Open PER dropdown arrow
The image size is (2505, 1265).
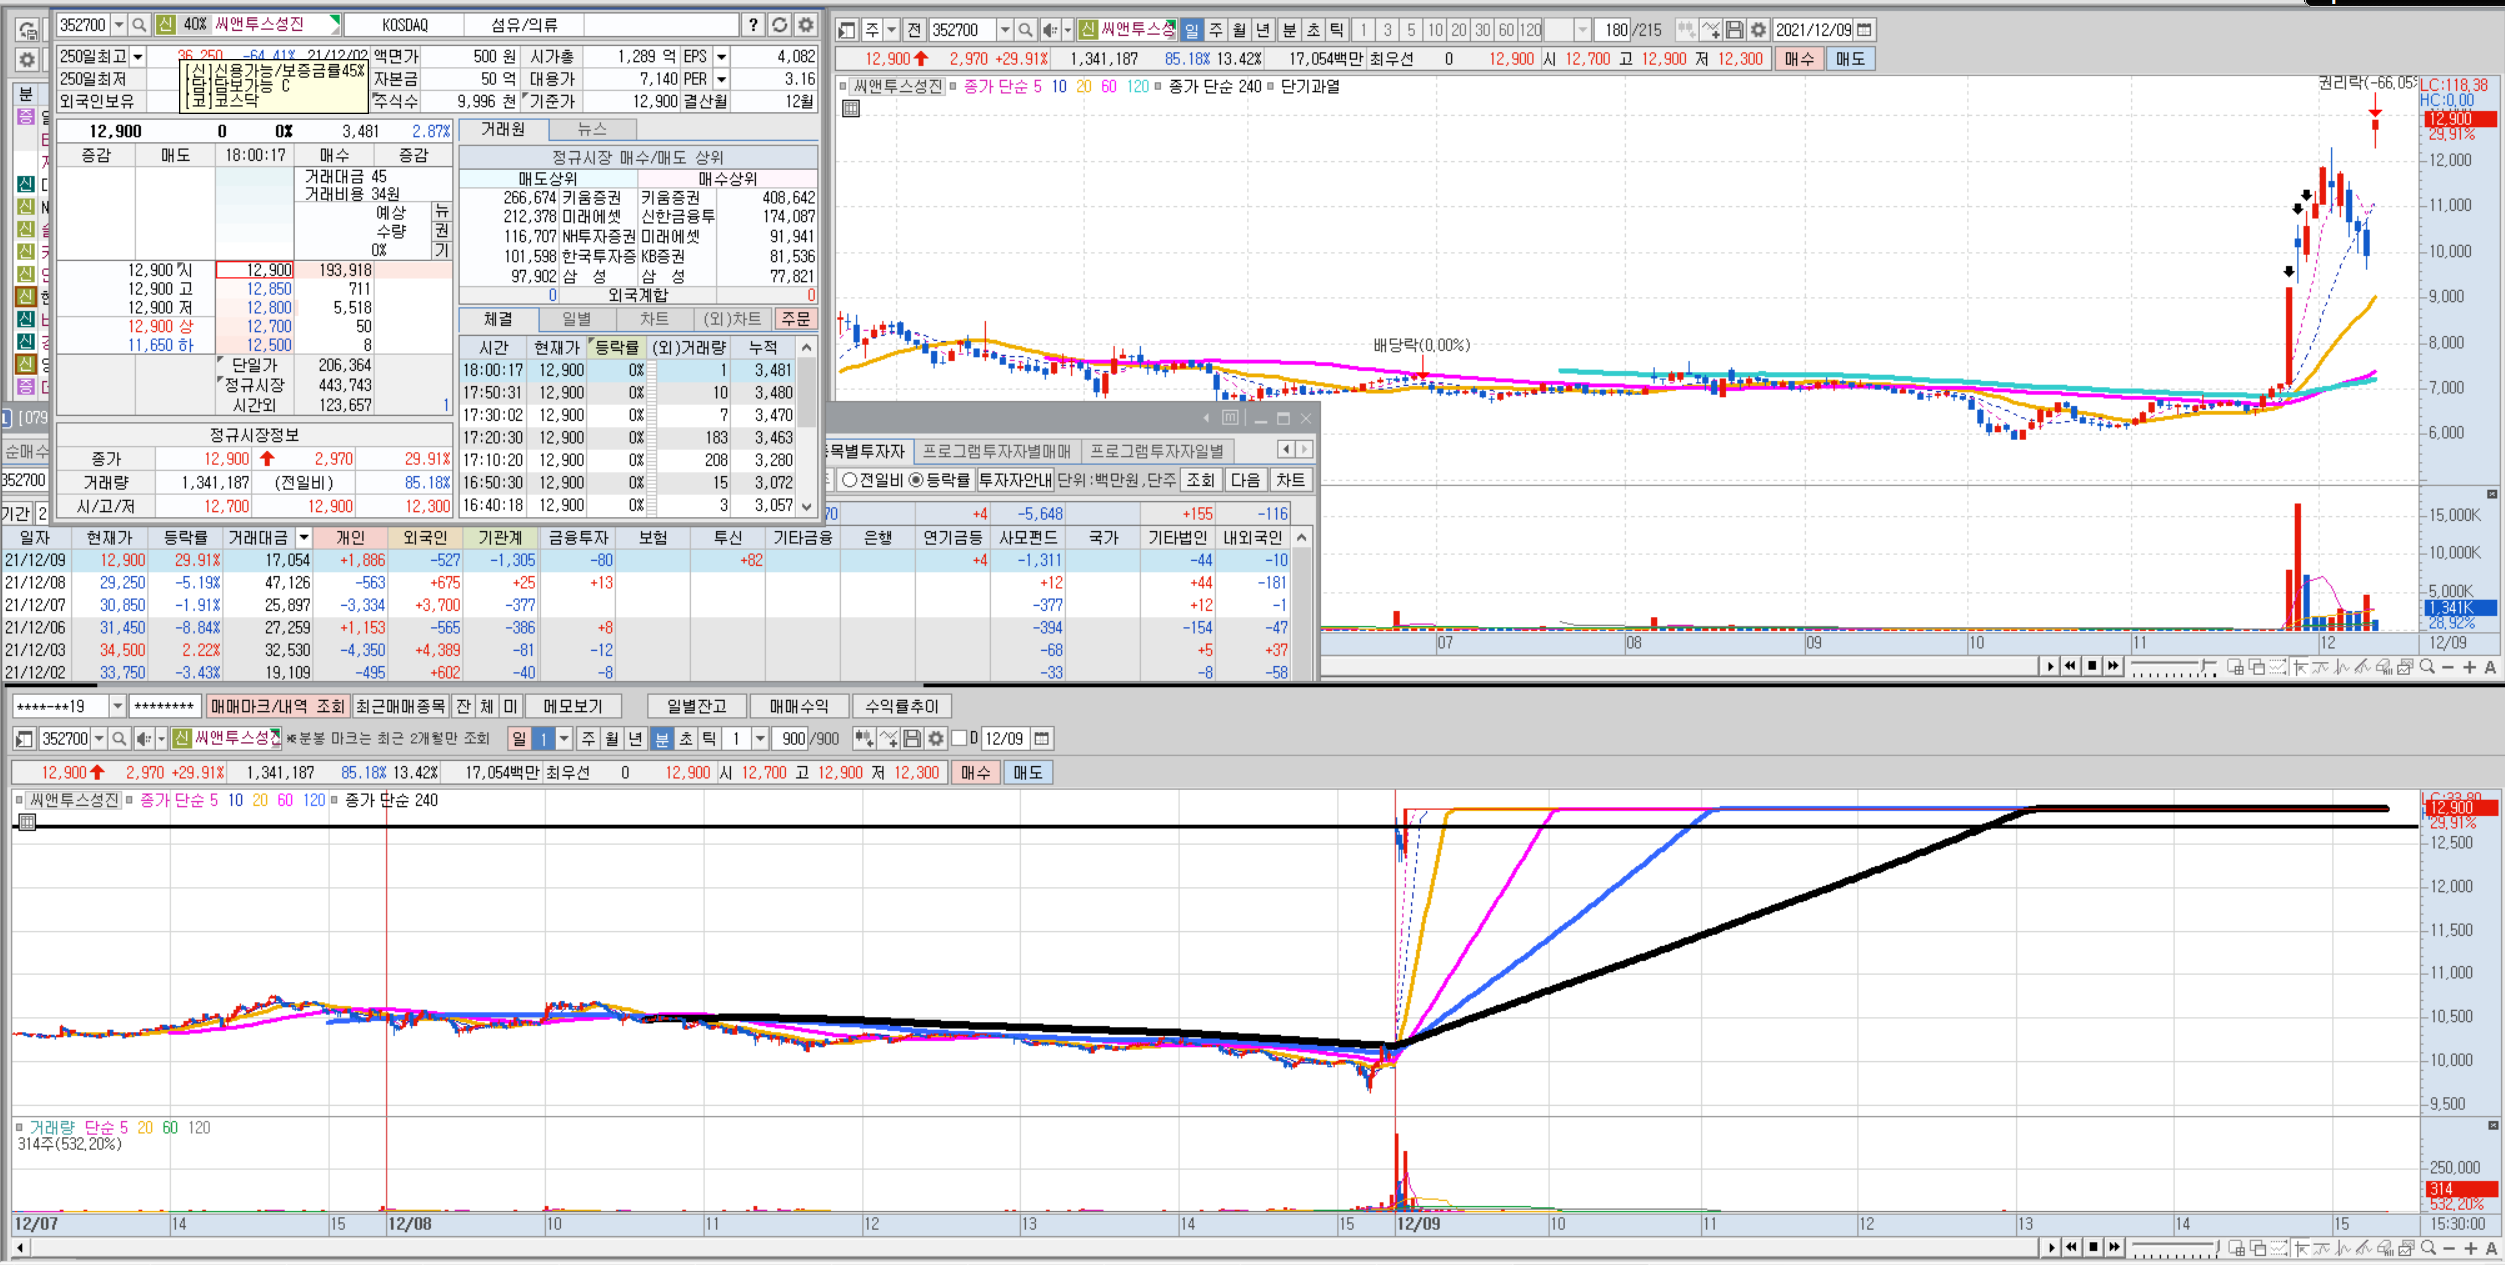click(721, 79)
